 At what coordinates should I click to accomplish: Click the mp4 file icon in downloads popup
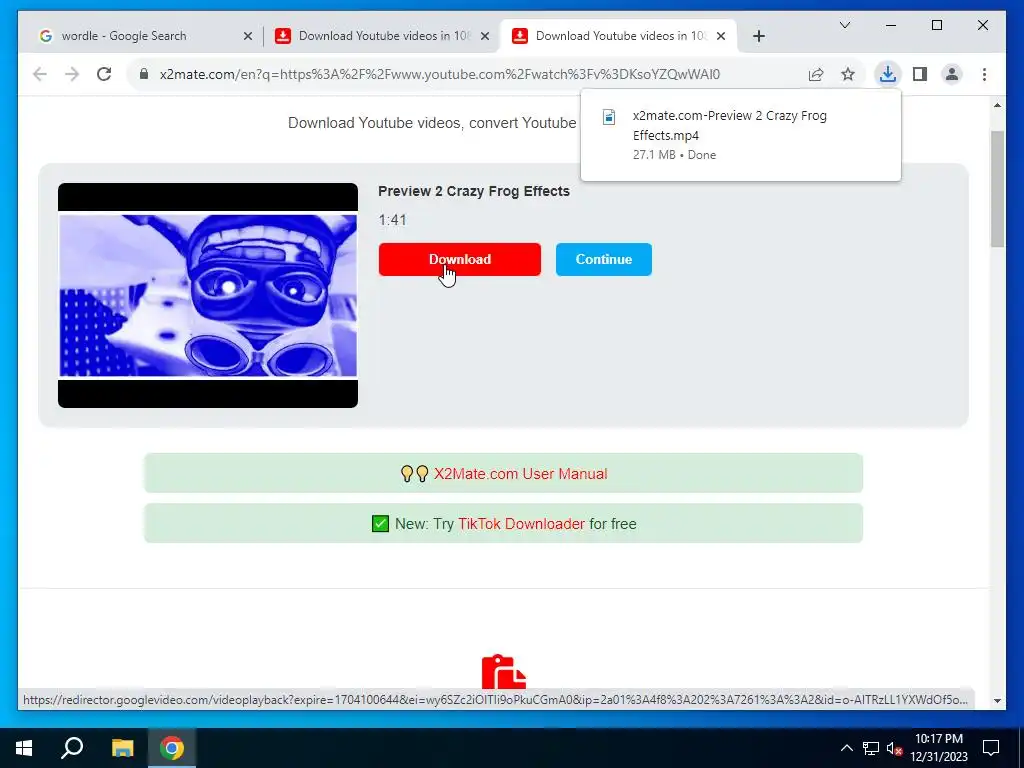[x=609, y=117]
